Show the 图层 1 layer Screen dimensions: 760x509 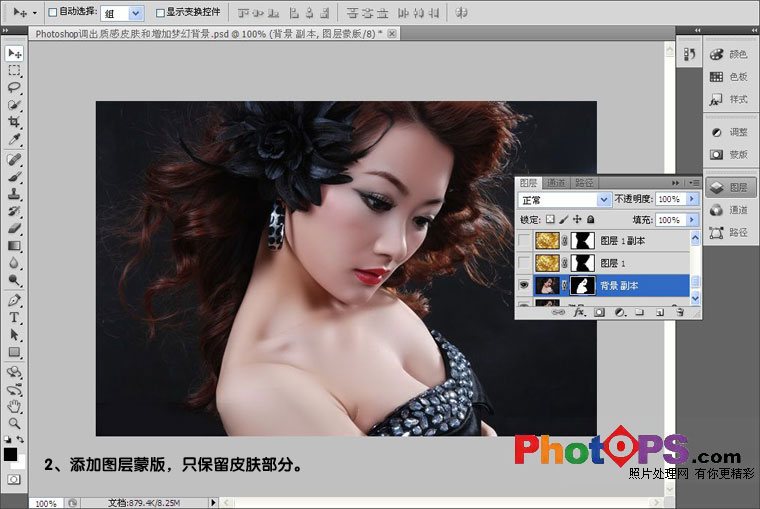point(524,263)
